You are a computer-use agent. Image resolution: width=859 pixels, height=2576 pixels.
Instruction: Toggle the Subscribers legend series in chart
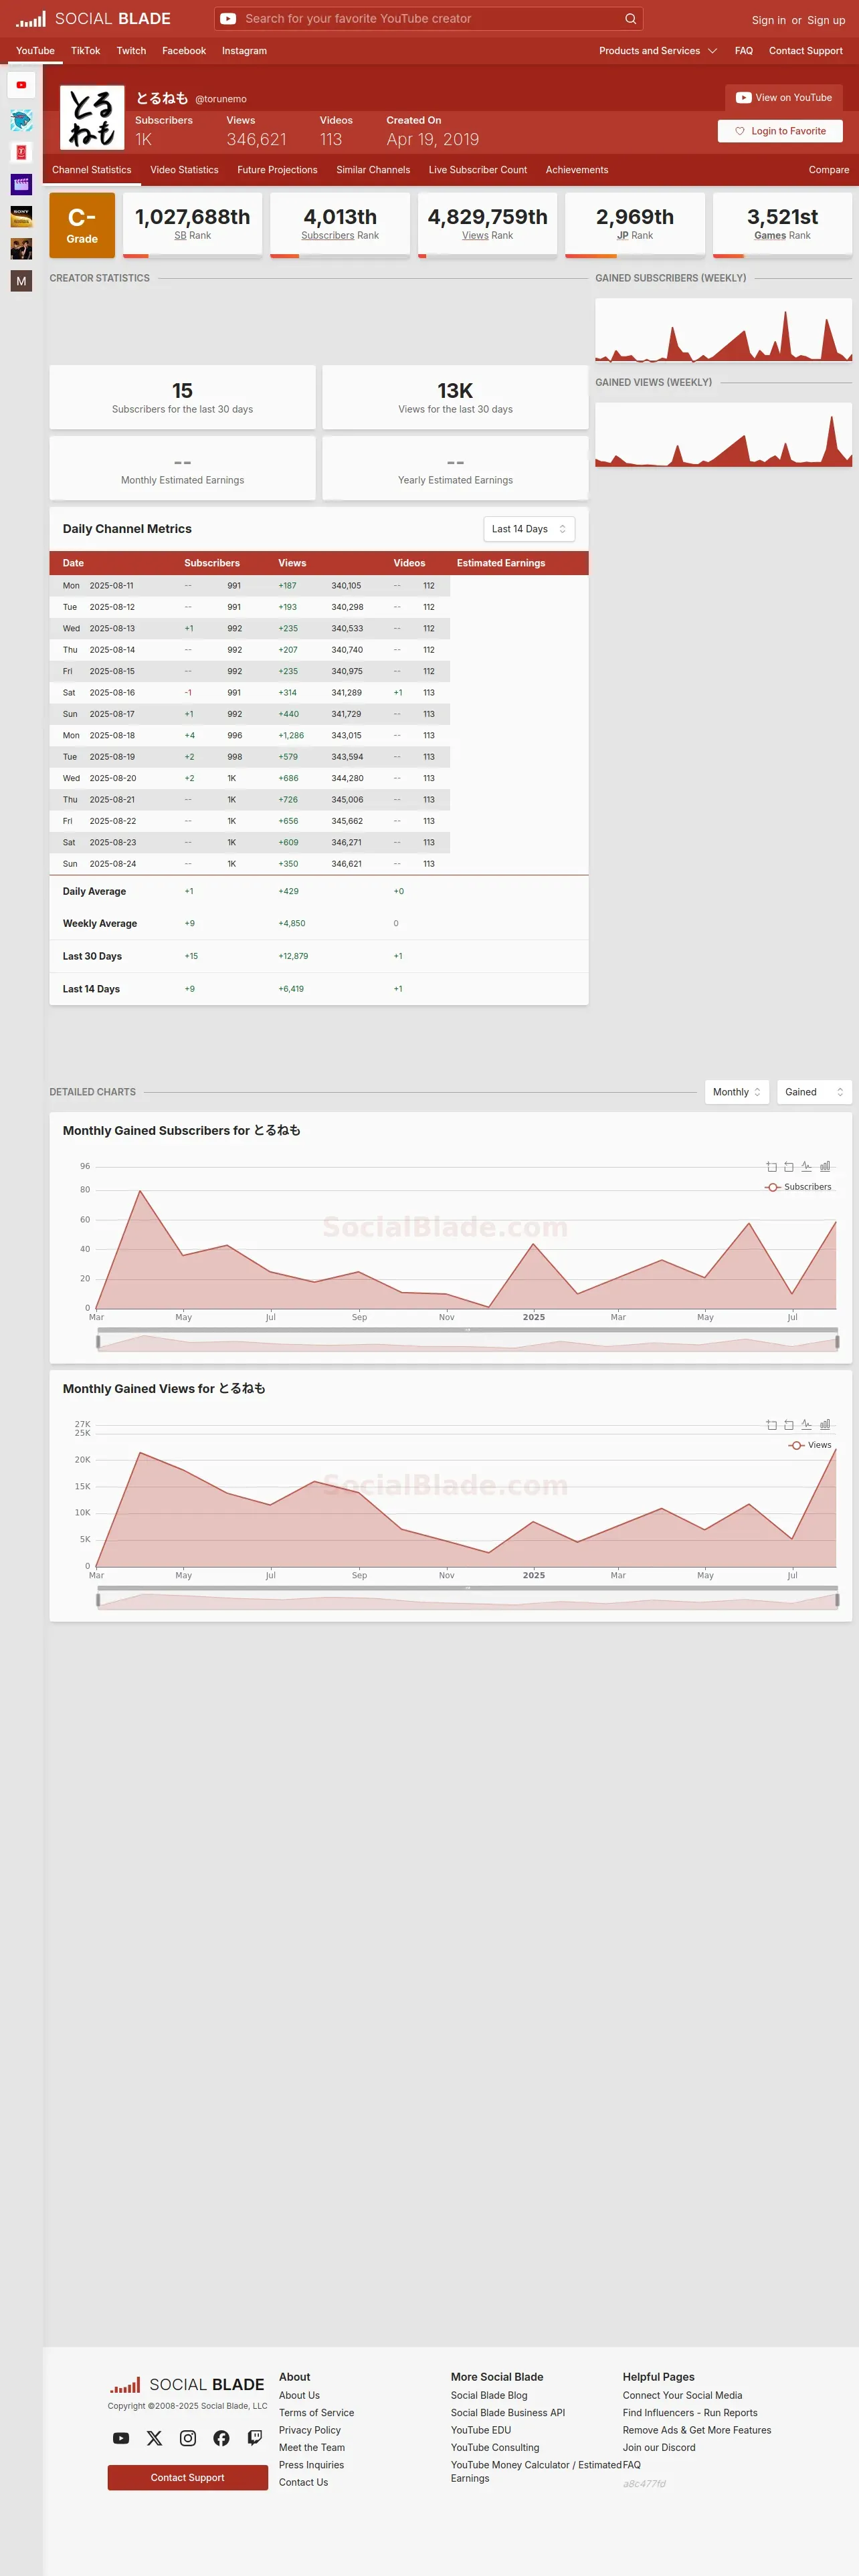(798, 1187)
